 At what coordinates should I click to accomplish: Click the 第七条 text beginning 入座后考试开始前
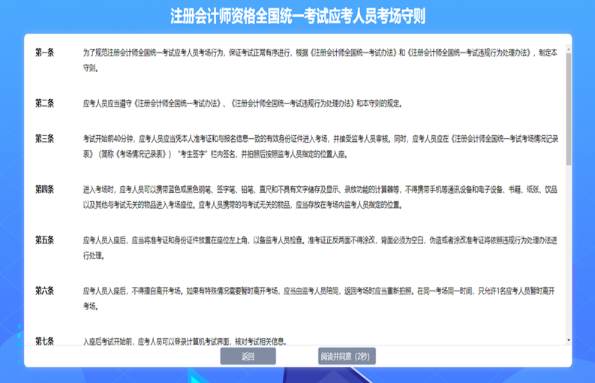[185, 341]
